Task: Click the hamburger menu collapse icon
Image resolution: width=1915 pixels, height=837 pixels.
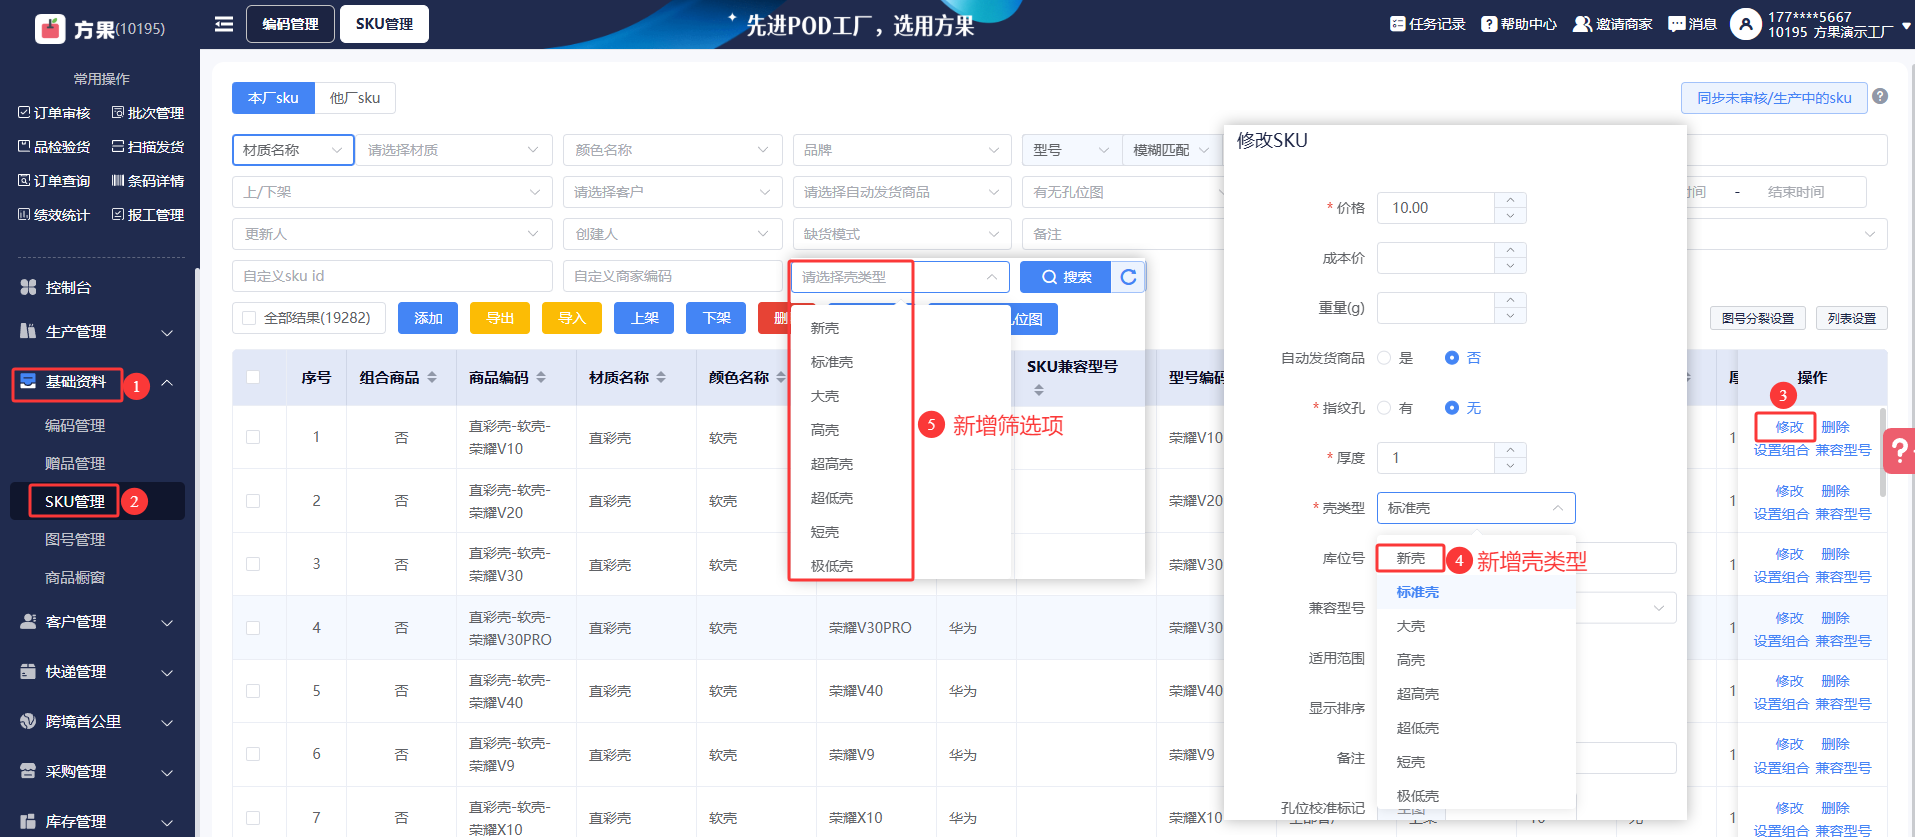Action: [224, 24]
